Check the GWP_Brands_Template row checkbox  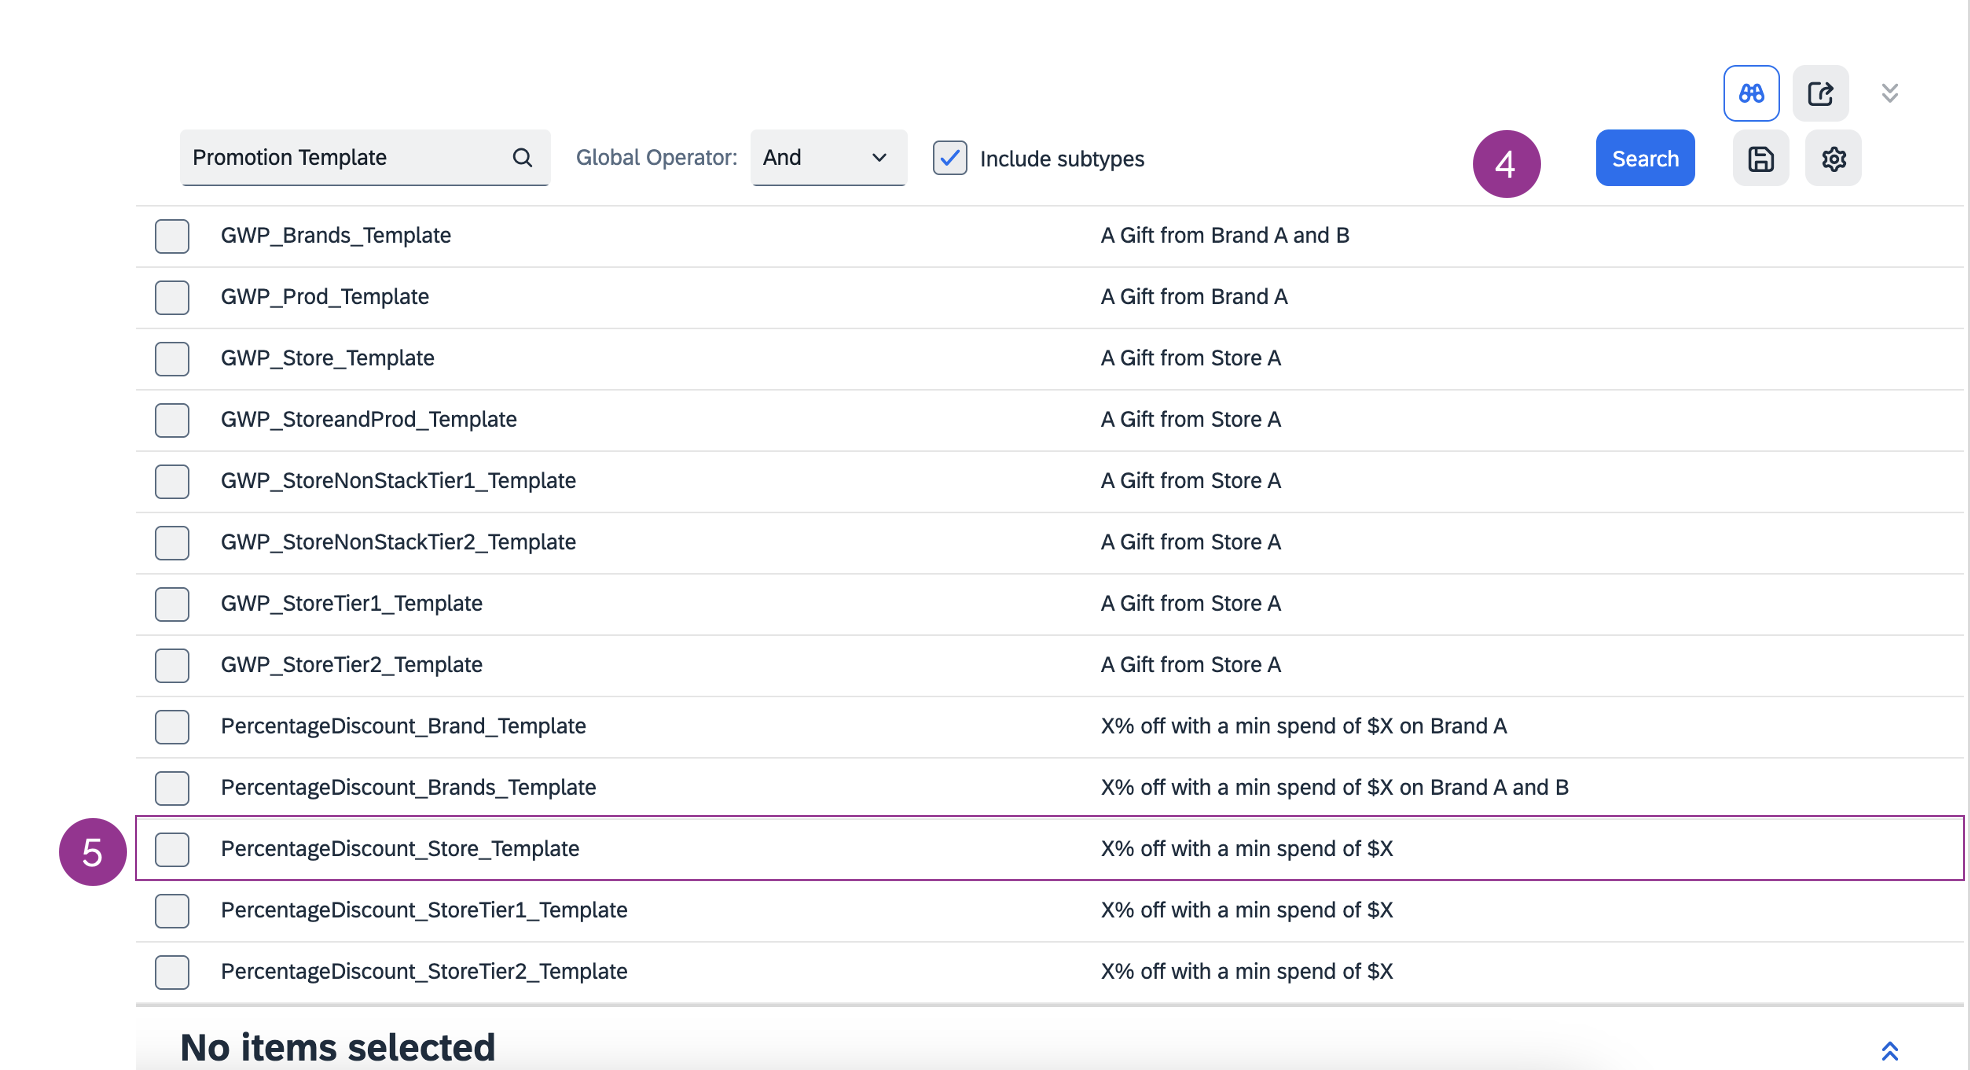172,236
